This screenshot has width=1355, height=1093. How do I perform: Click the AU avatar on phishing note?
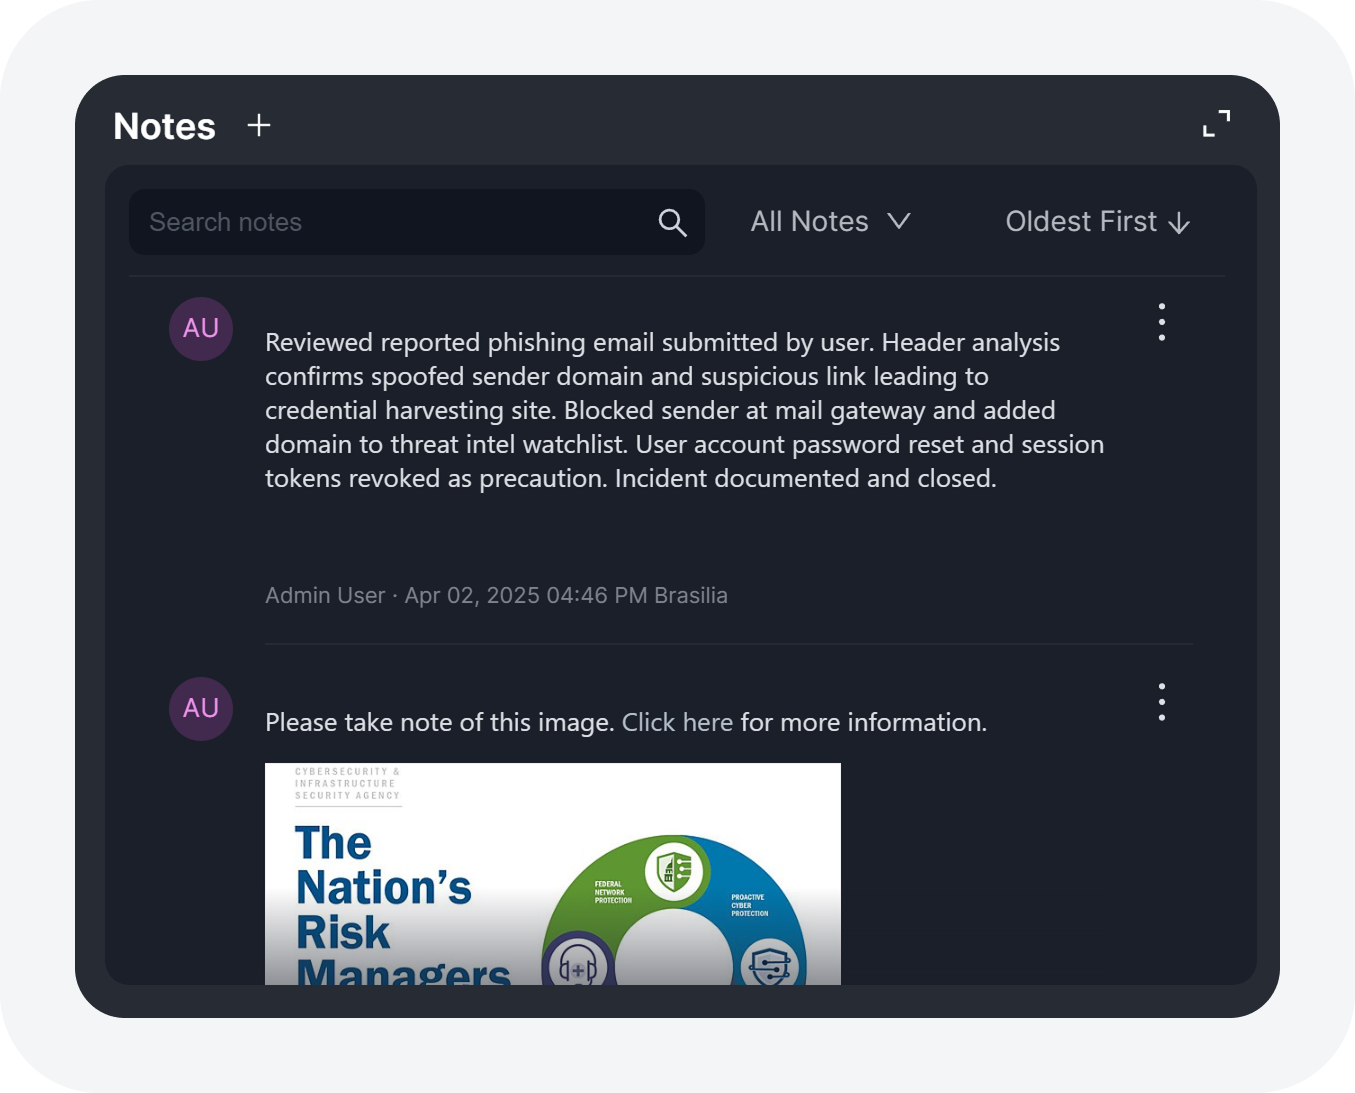coord(201,328)
